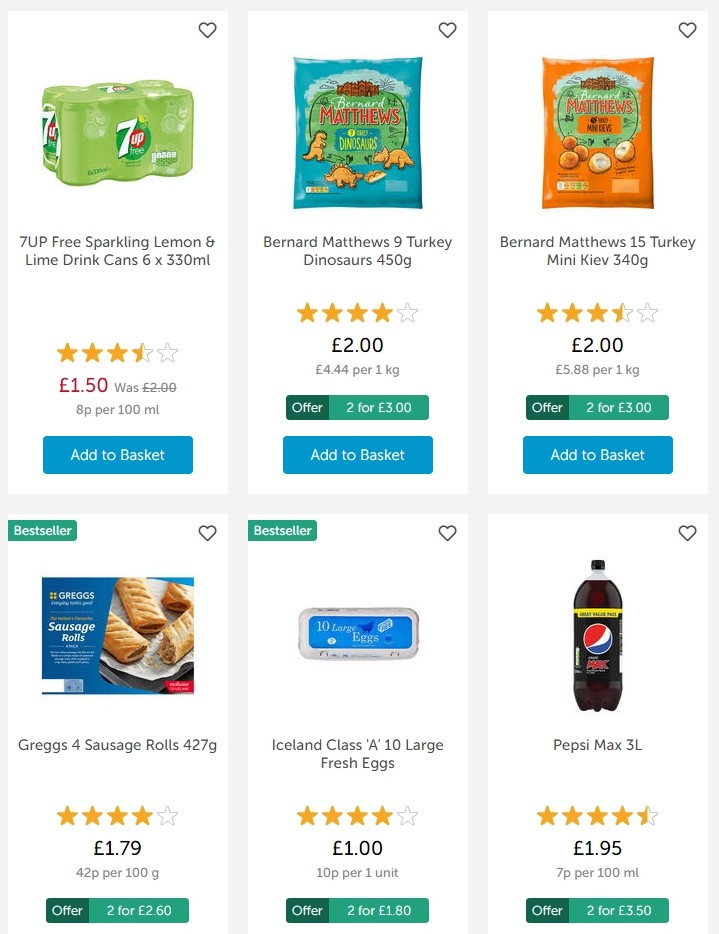Viewport: 719px width, 934px height.
Task: Click the third star on Pepsi Max rating
Action: click(x=597, y=815)
